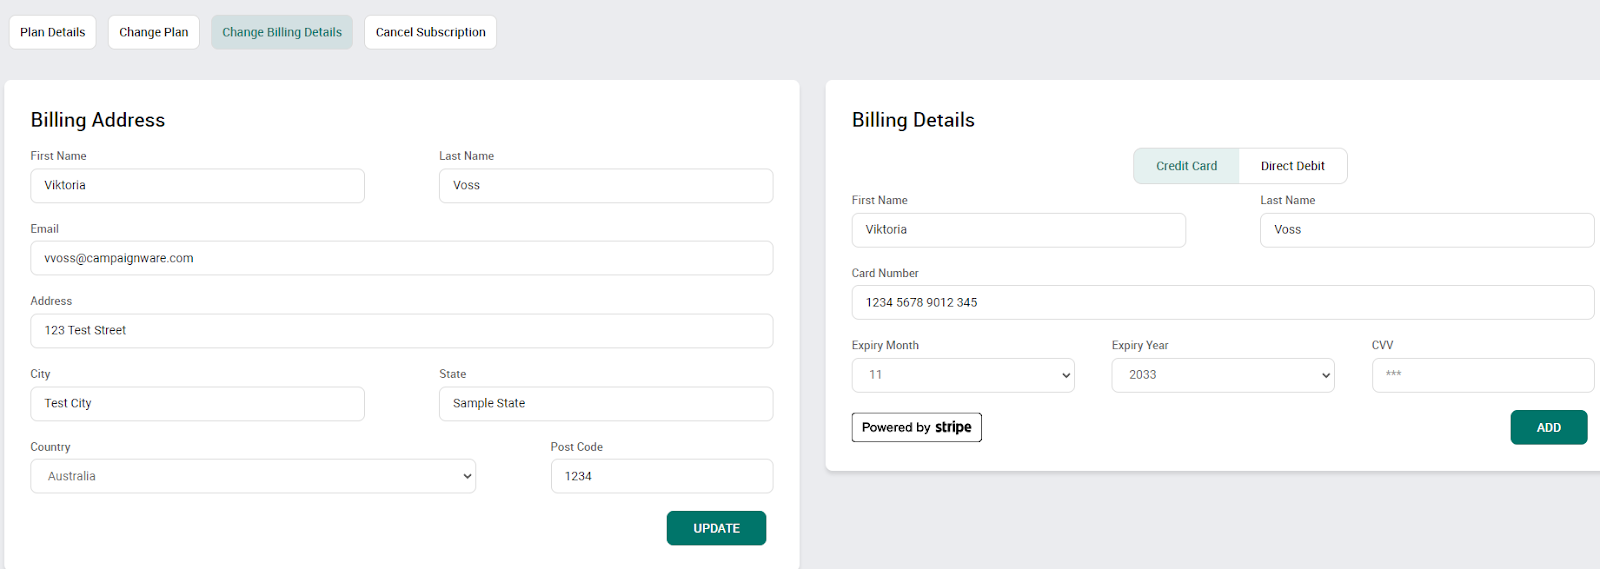Click the UPDATE billing address button

click(716, 528)
